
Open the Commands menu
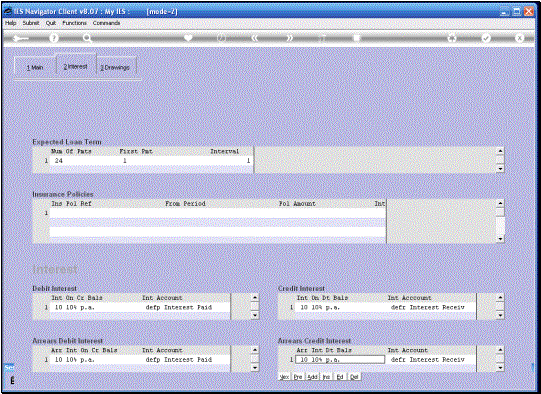point(106,23)
